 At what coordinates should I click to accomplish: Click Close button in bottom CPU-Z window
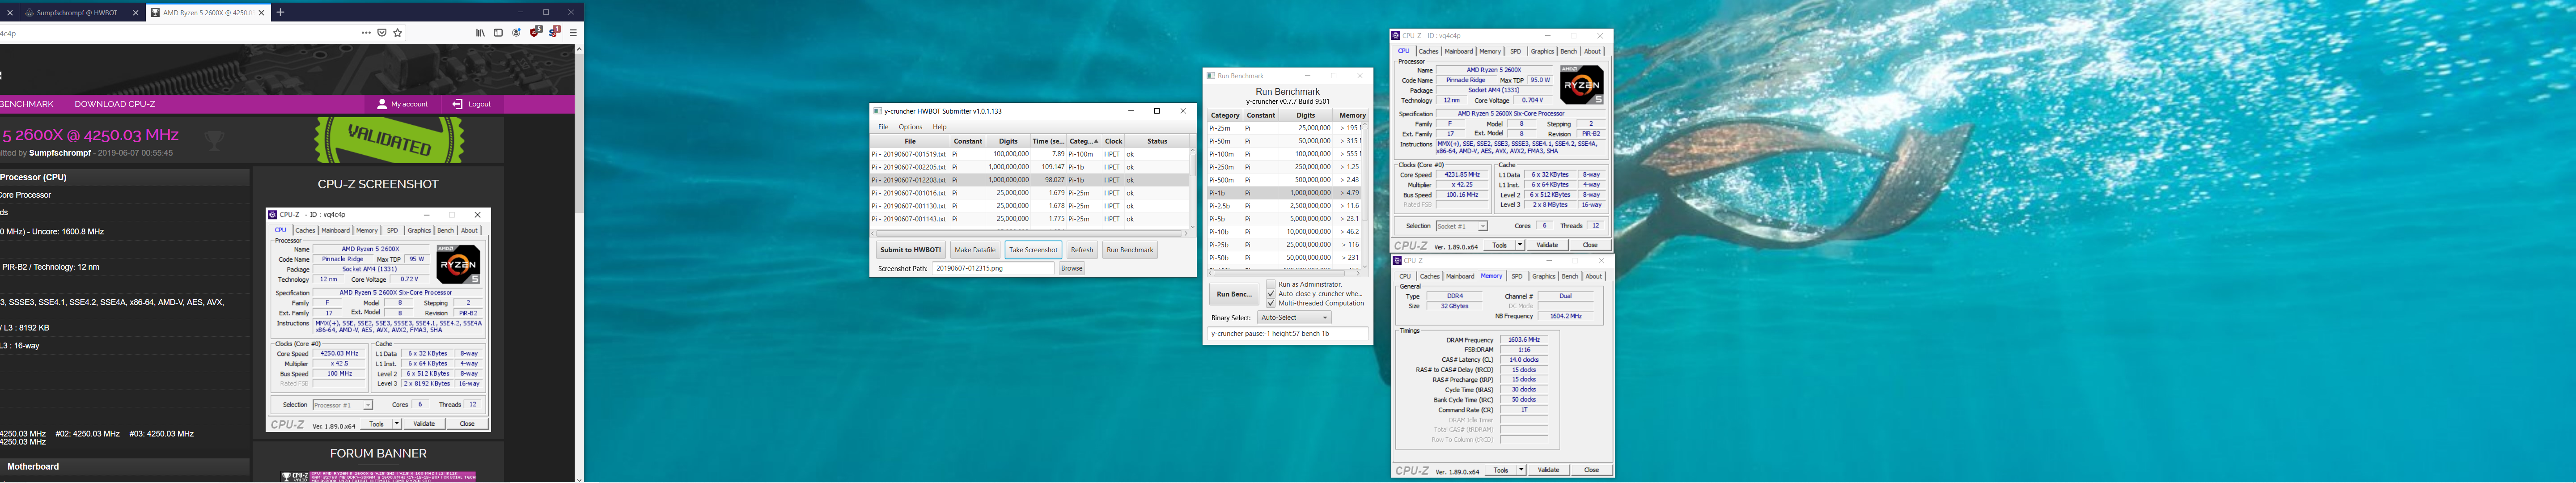[1591, 470]
